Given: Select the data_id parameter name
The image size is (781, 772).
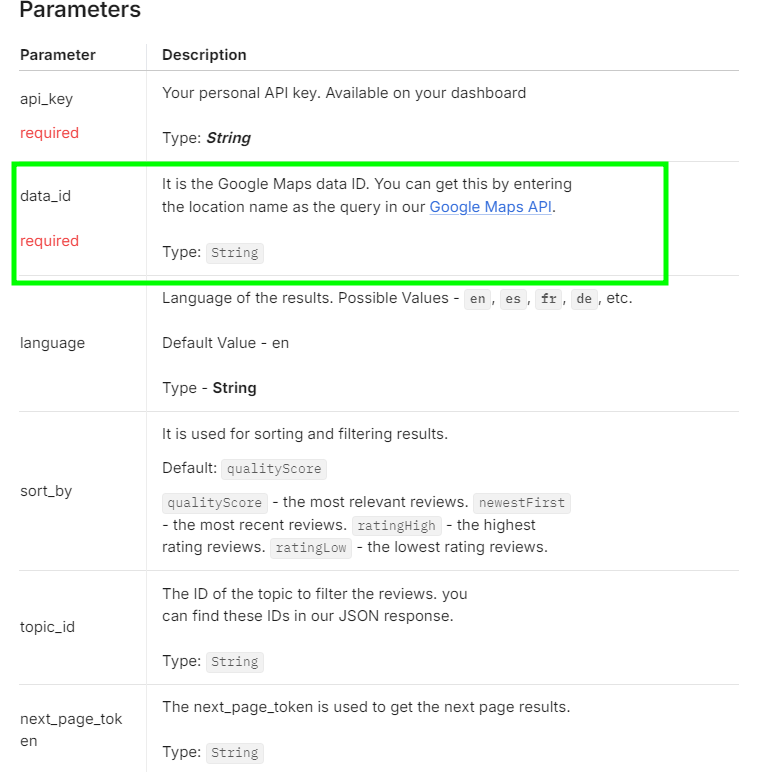Looking at the screenshot, I should pyautogui.click(x=45, y=196).
